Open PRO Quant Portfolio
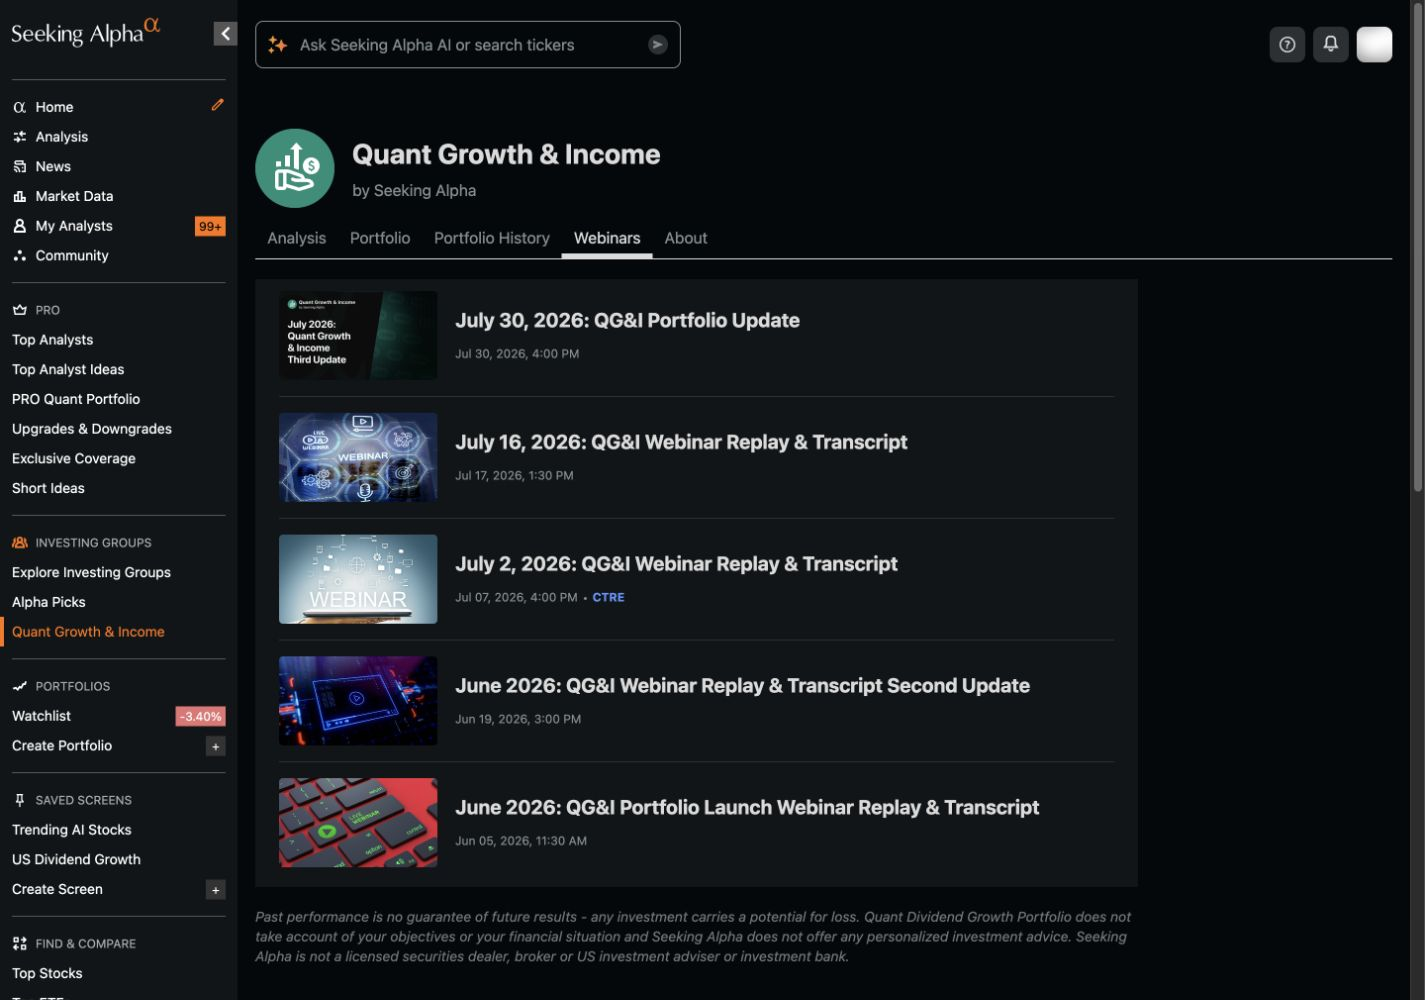Image resolution: width=1425 pixels, height=1000 pixels. coord(76,399)
